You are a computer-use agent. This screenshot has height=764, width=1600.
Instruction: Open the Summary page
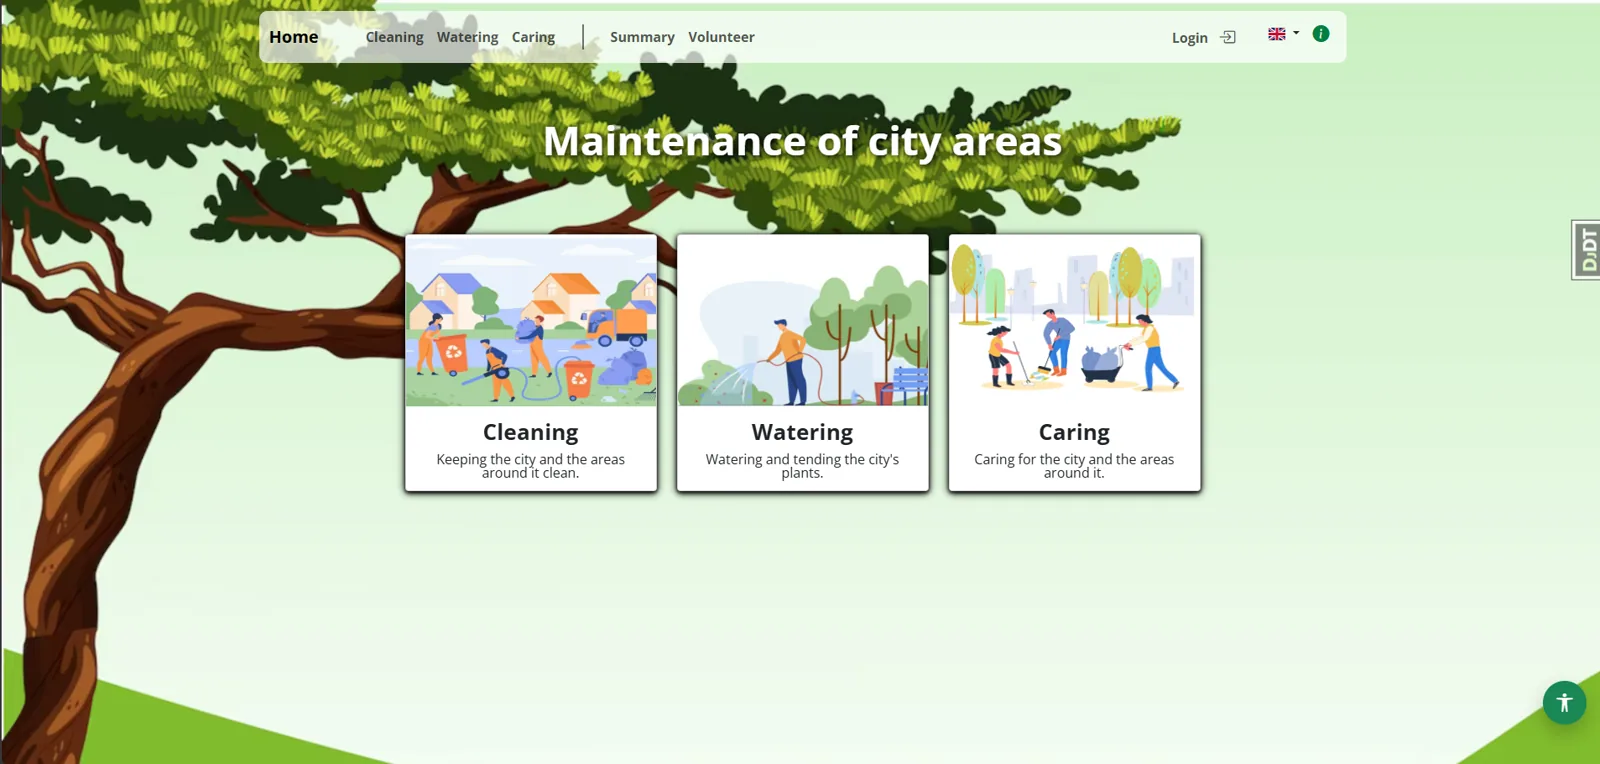(642, 37)
